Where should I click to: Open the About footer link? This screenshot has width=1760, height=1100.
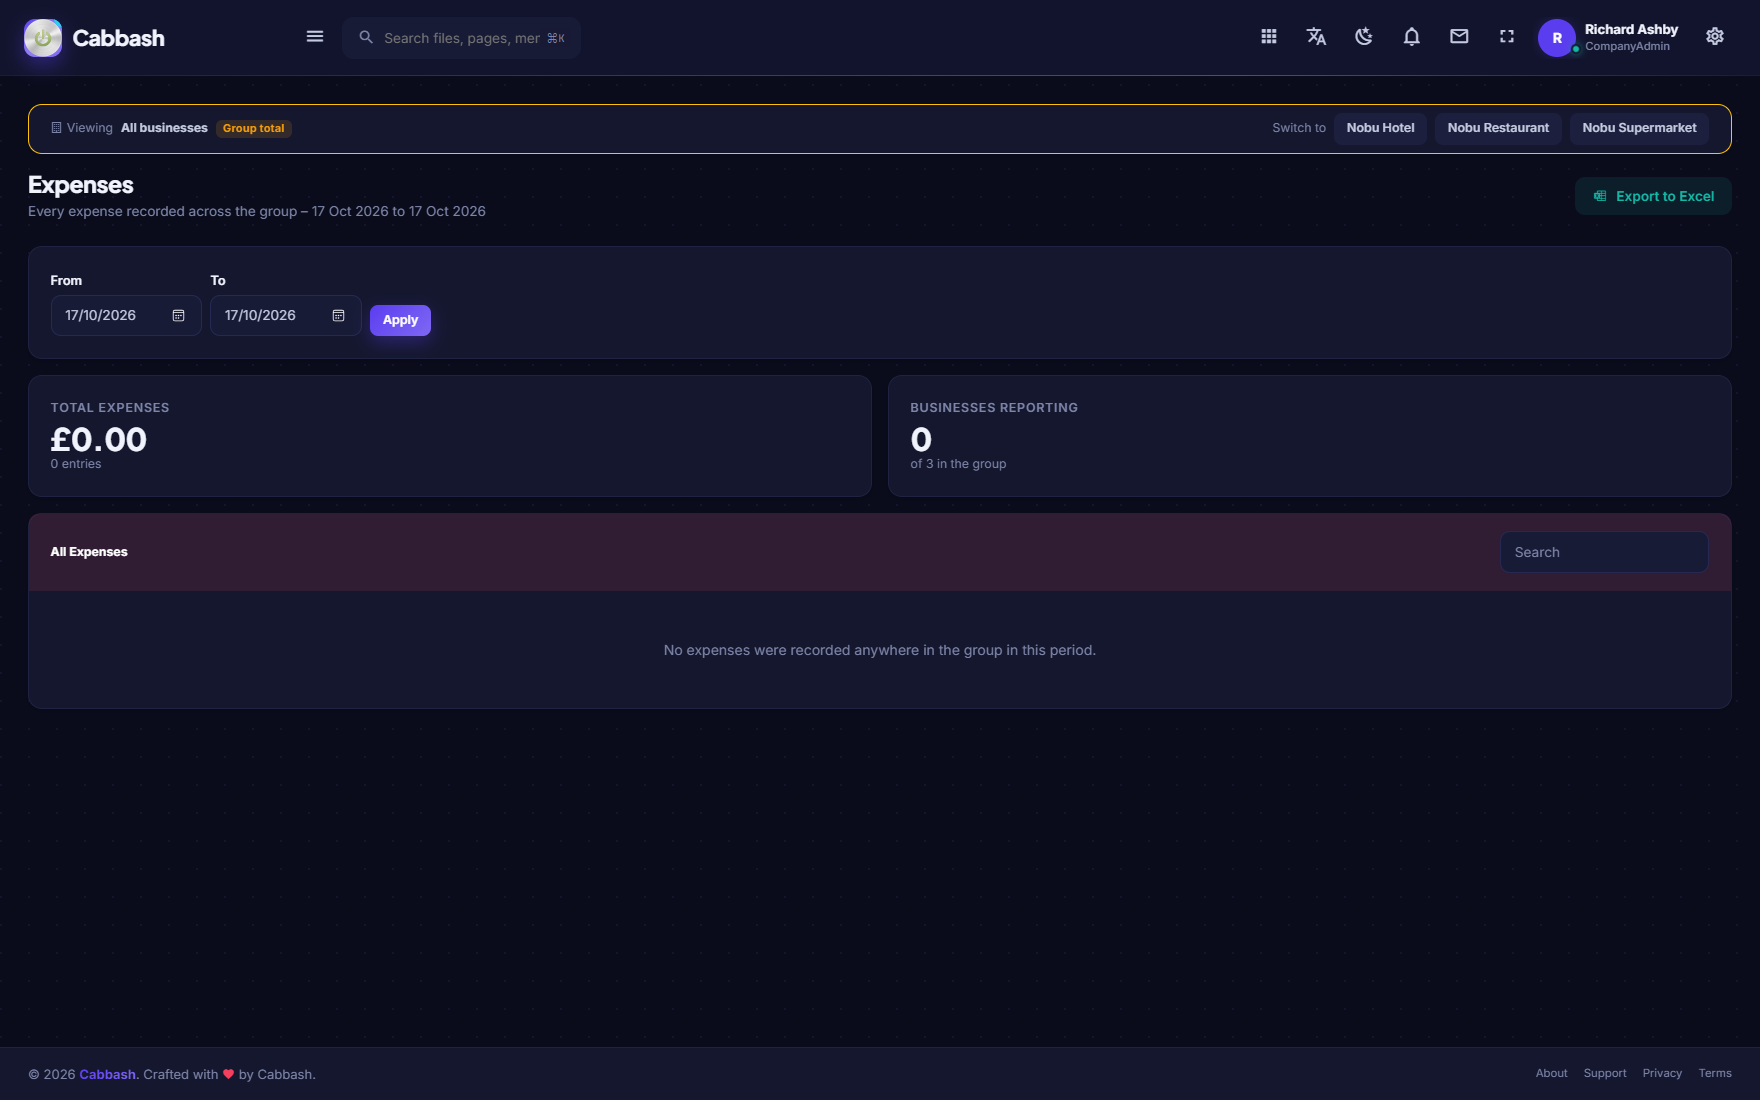(1551, 1073)
